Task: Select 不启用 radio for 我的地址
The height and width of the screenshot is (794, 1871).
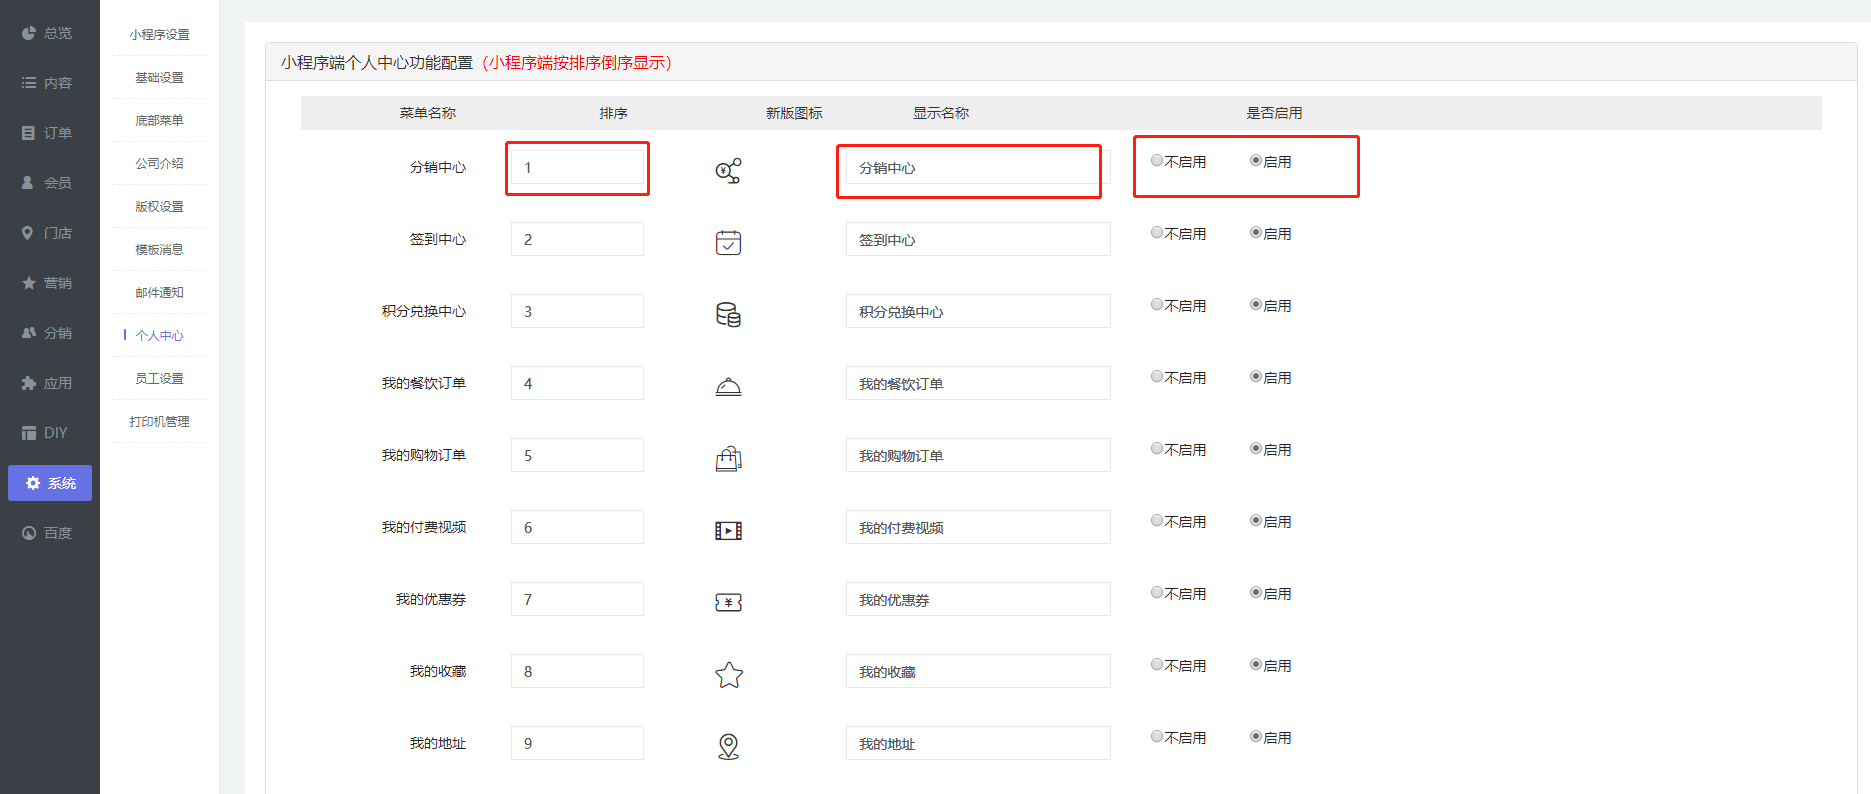Action: click(x=1157, y=736)
